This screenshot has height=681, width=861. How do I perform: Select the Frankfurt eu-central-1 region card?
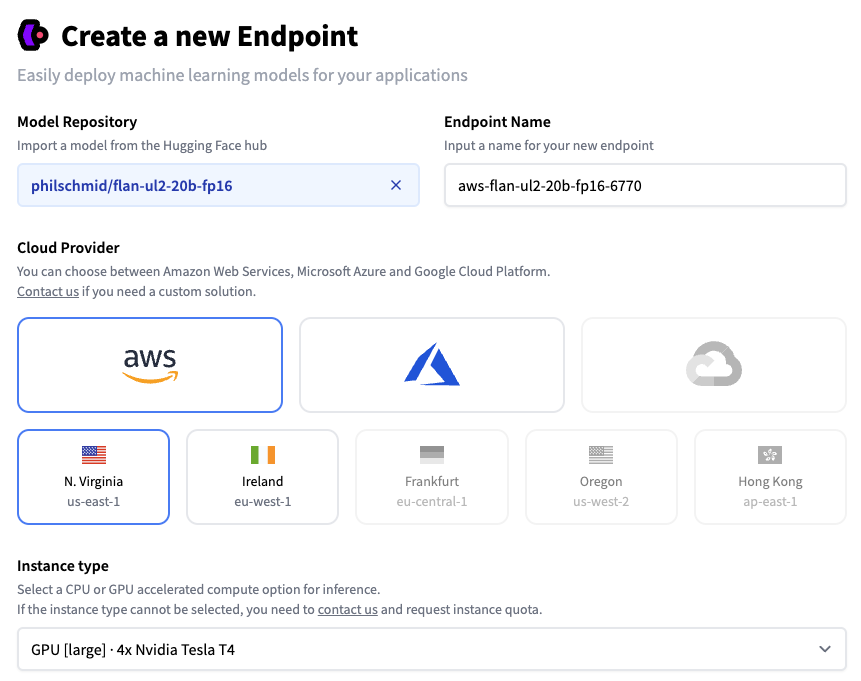(431, 477)
